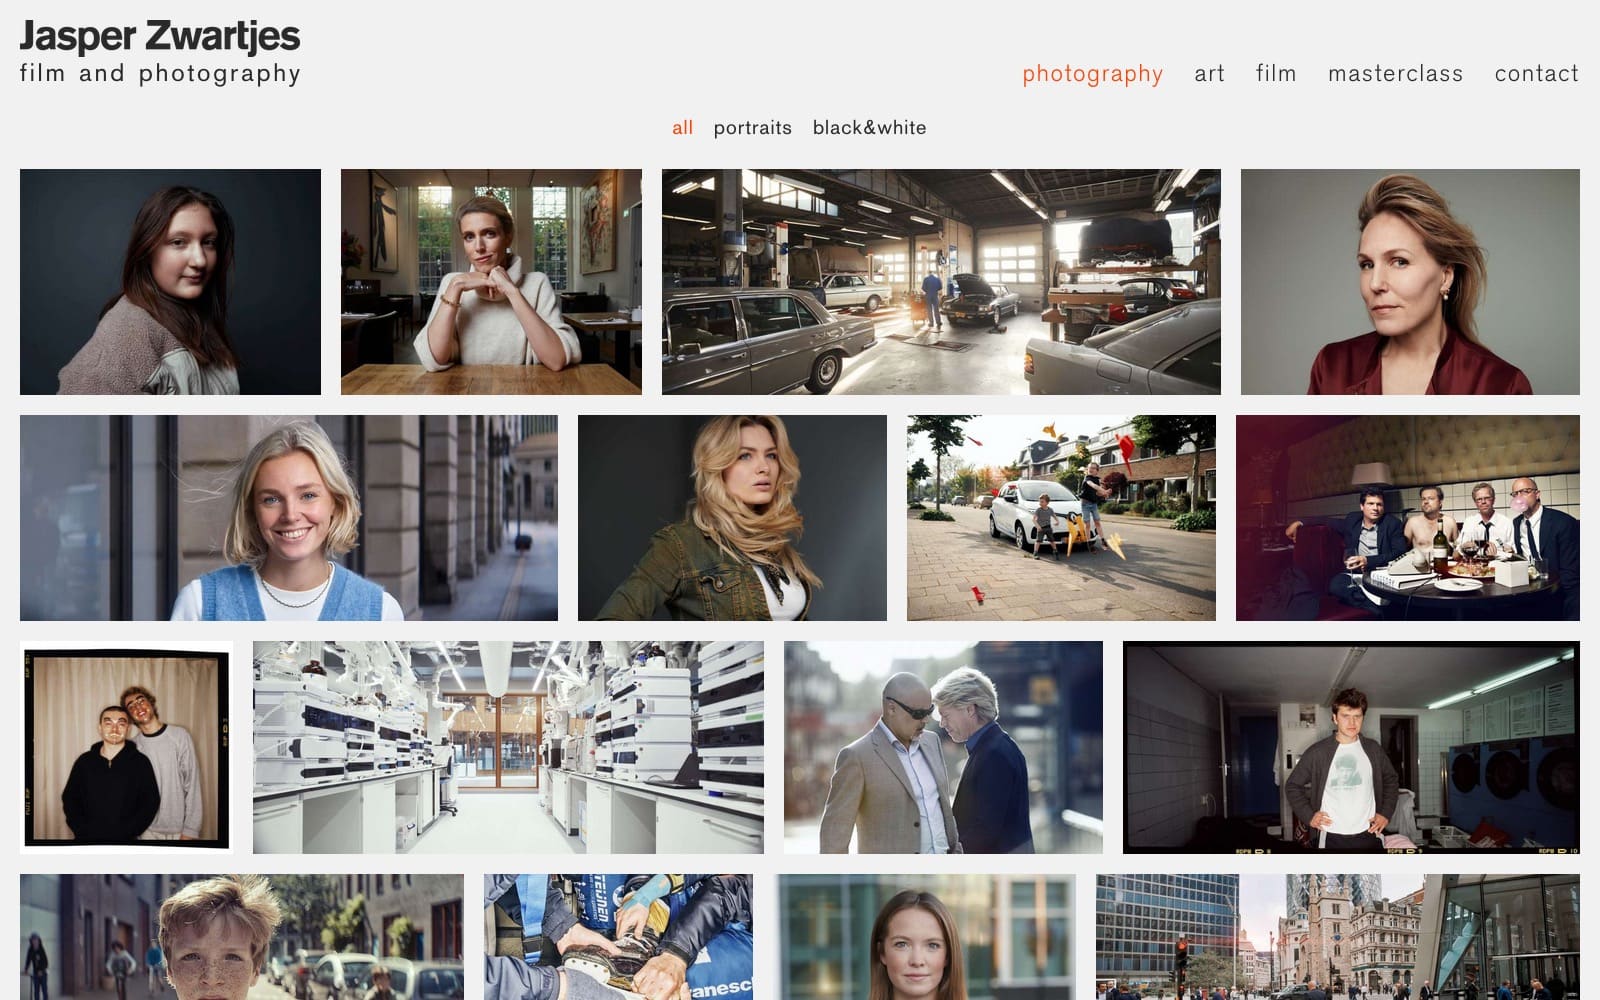
Task: Open the white car street scene photo
Action: tap(1061, 518)
